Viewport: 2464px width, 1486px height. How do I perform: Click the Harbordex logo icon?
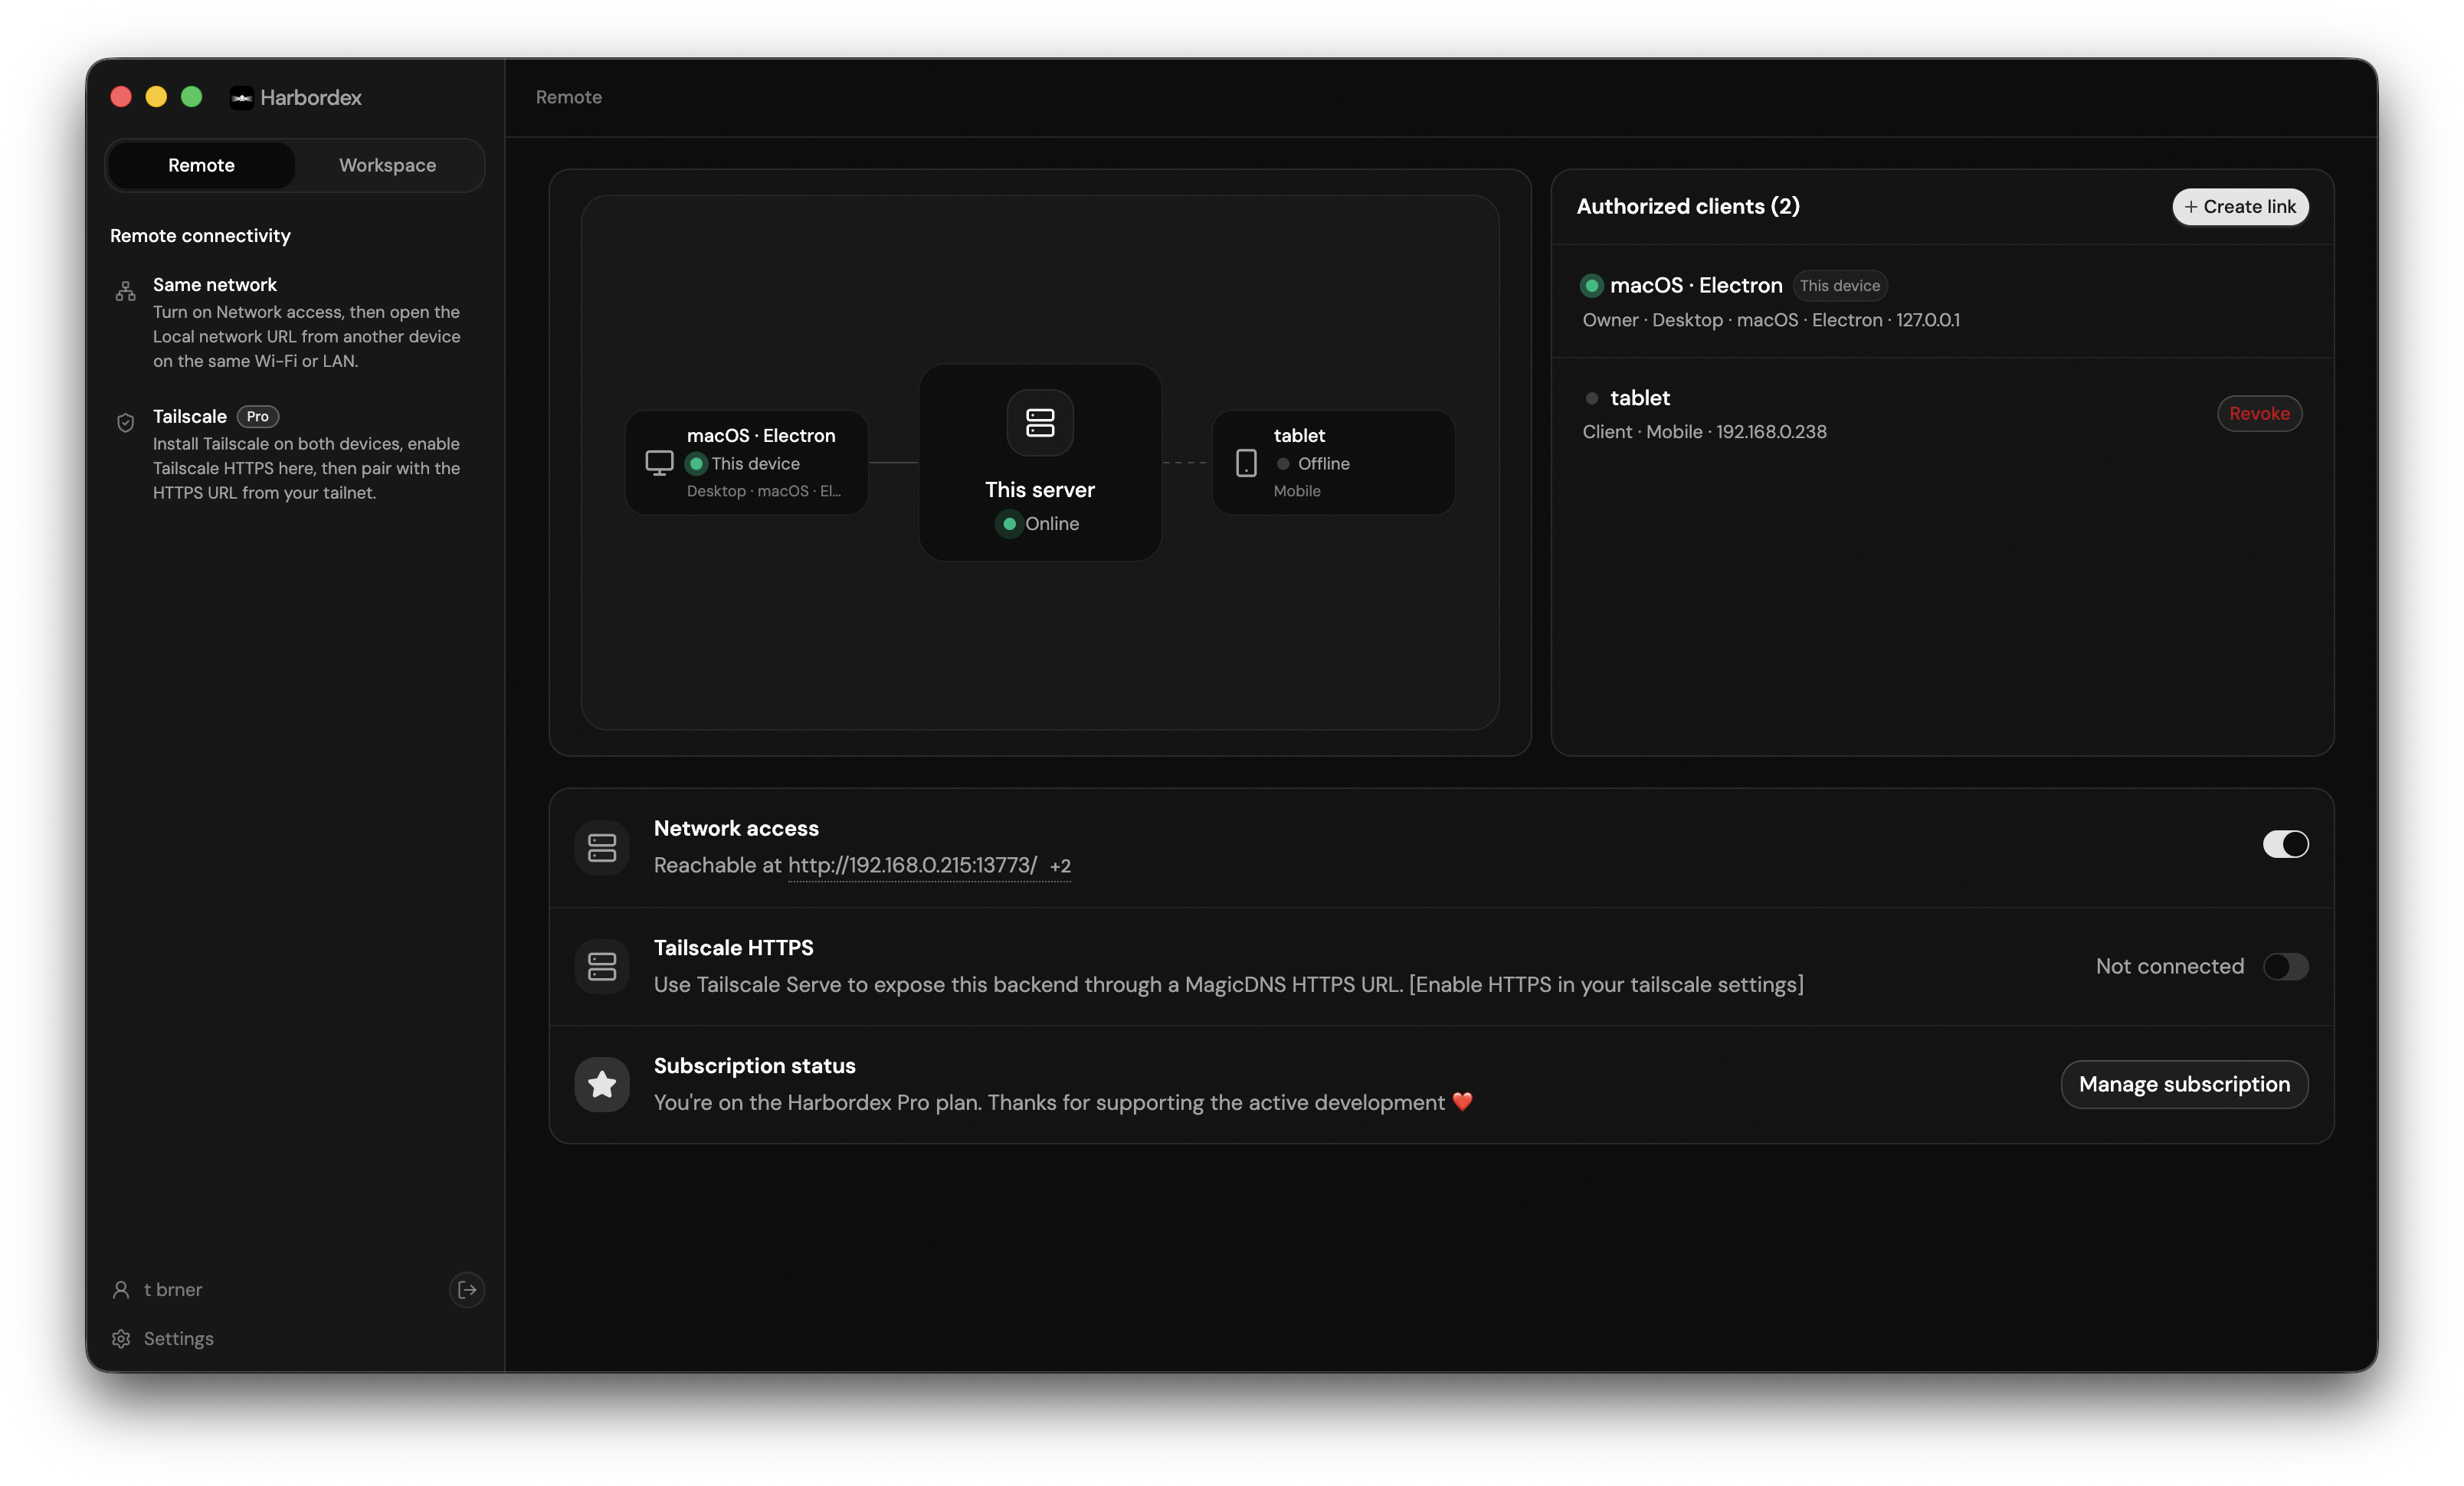241,97
